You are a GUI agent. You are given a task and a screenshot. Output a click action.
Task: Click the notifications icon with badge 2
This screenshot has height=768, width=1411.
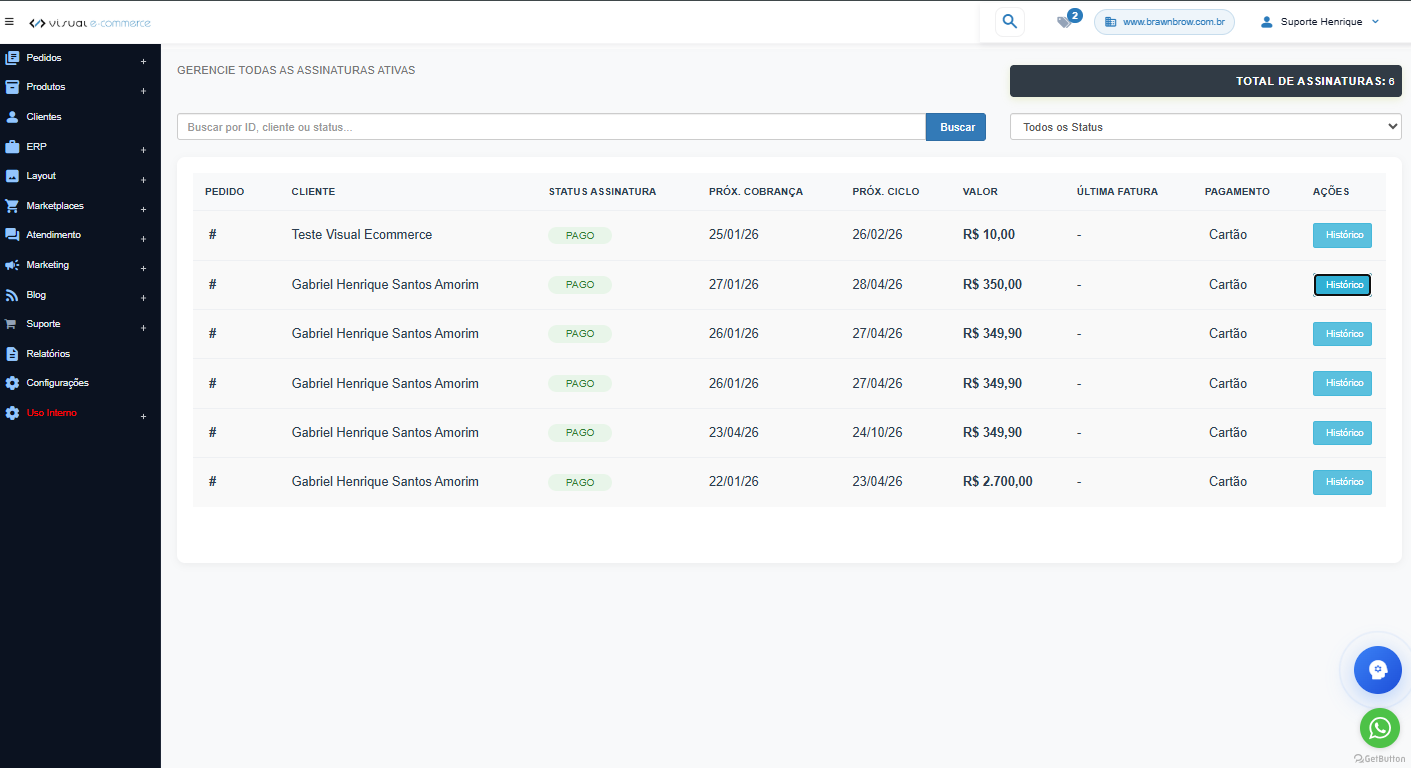pos(1066,21)
